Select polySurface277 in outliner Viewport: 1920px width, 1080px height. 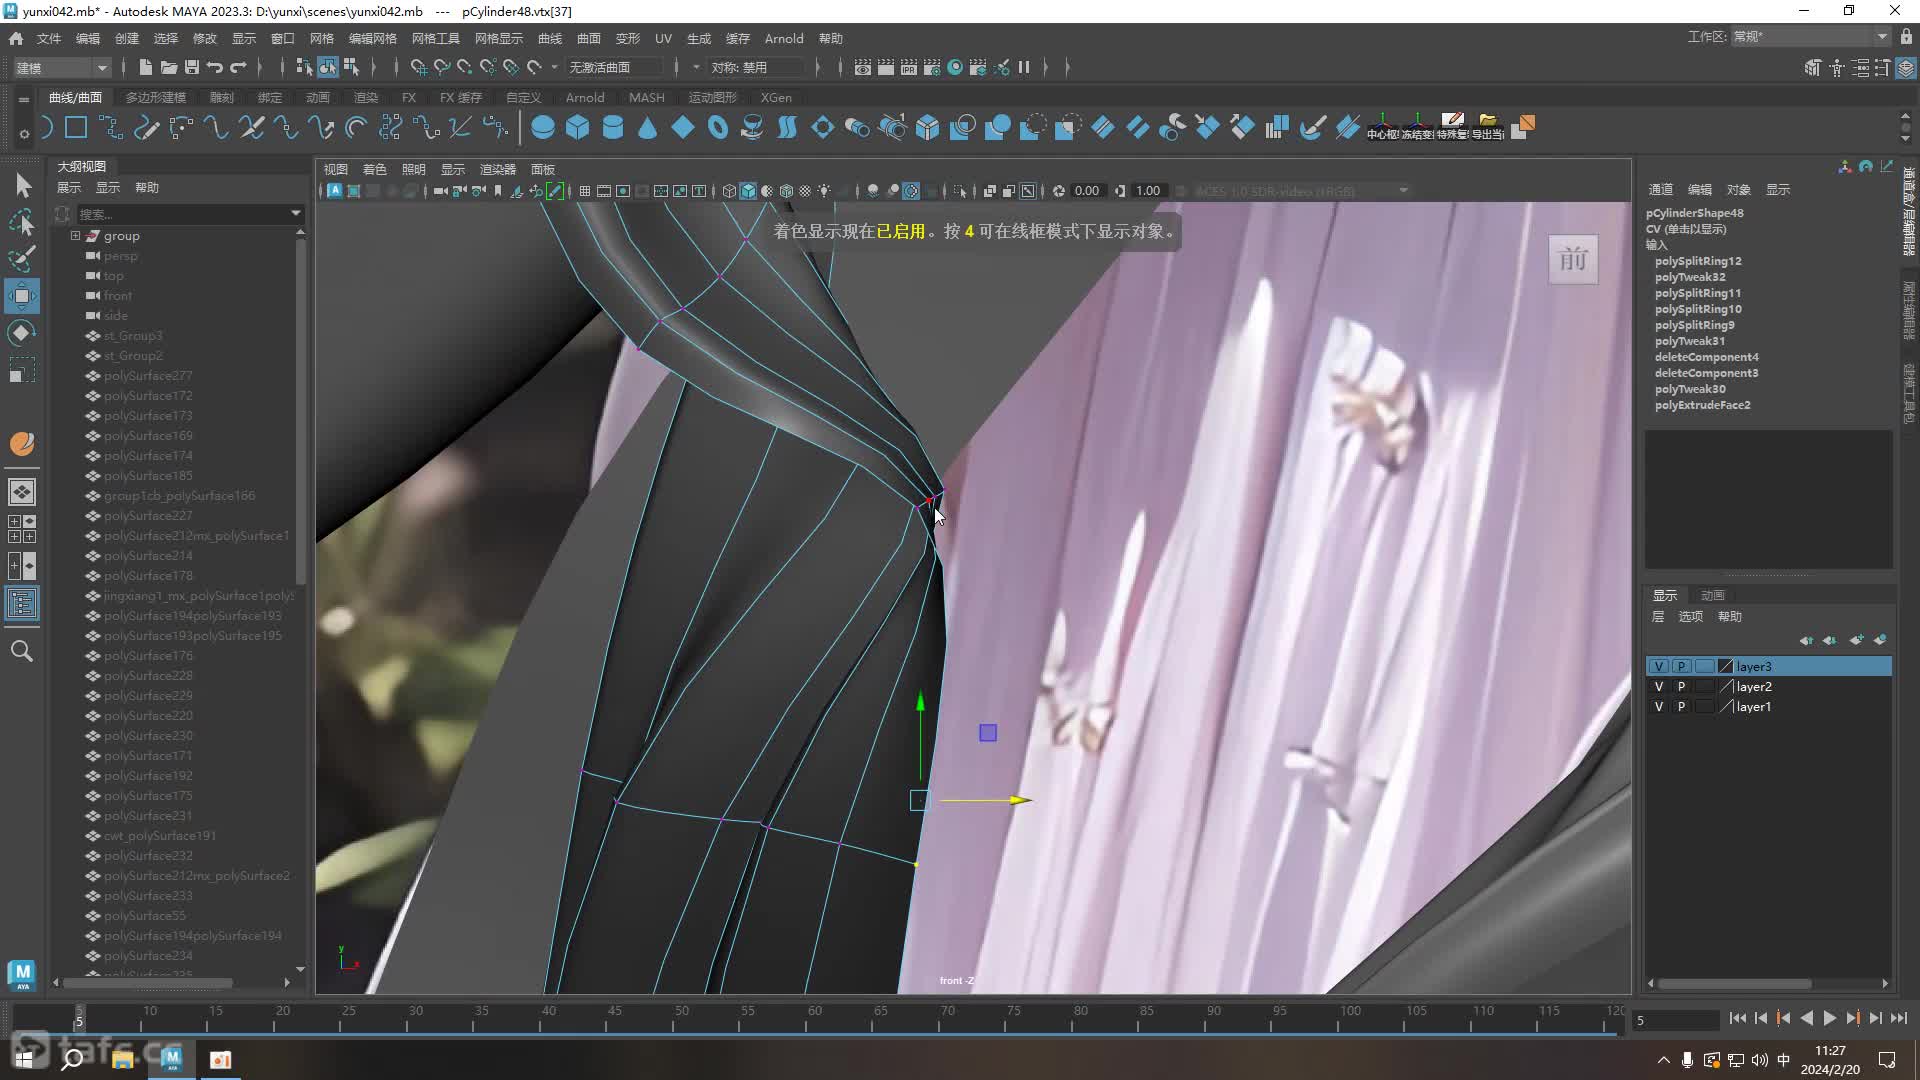coord(148,376)
